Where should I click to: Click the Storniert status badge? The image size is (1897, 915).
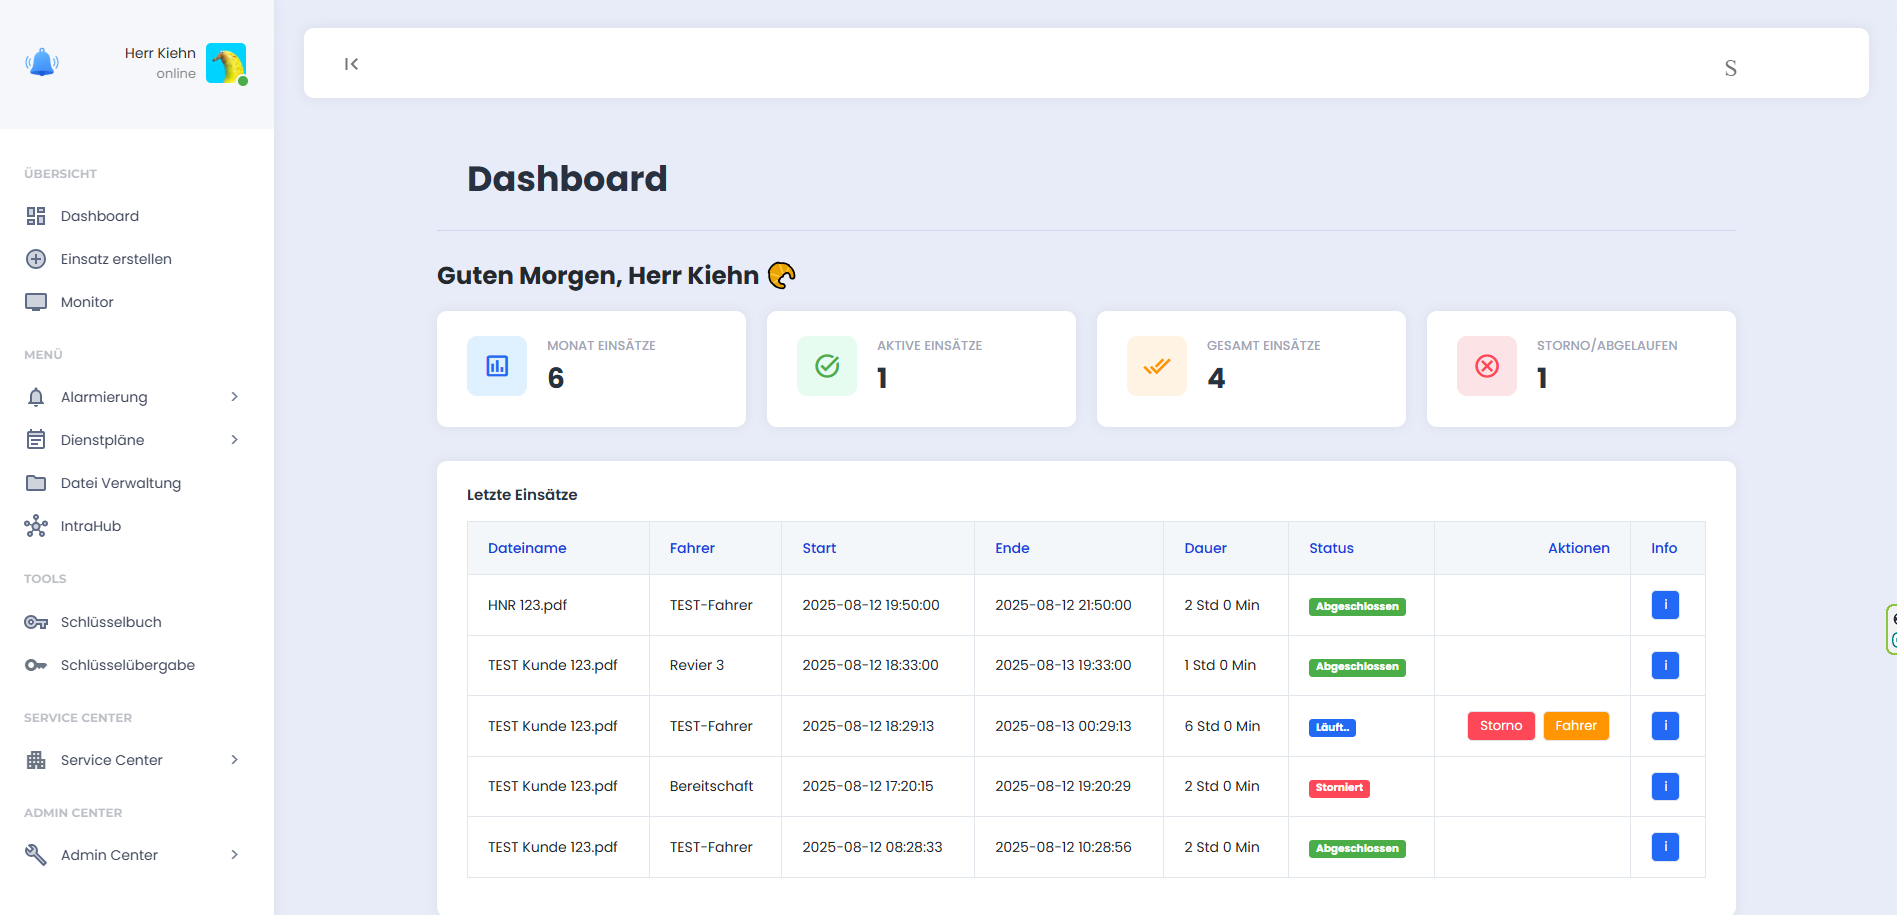coord(1339,788)
